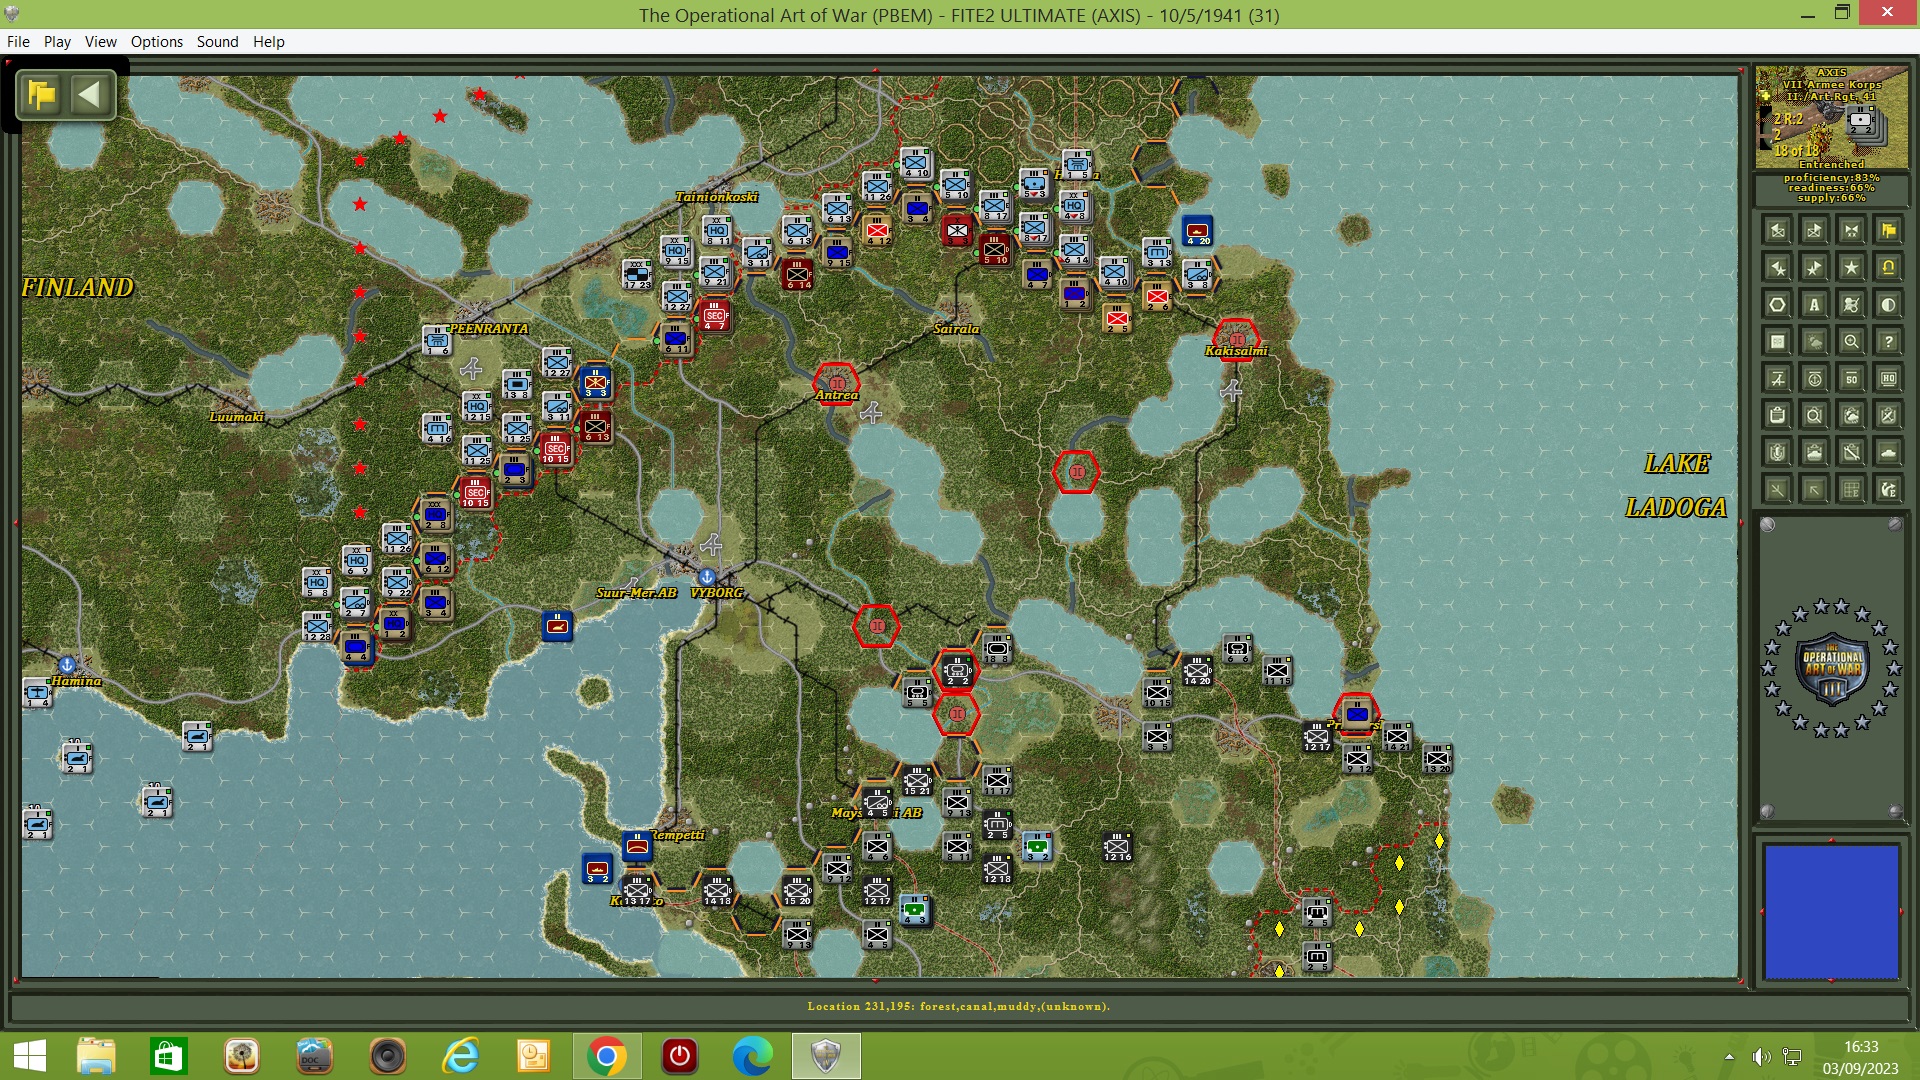Click the left flag with star icon
The height and width of the screenshot is (1080, 1920).
(x=1777, y=268)
